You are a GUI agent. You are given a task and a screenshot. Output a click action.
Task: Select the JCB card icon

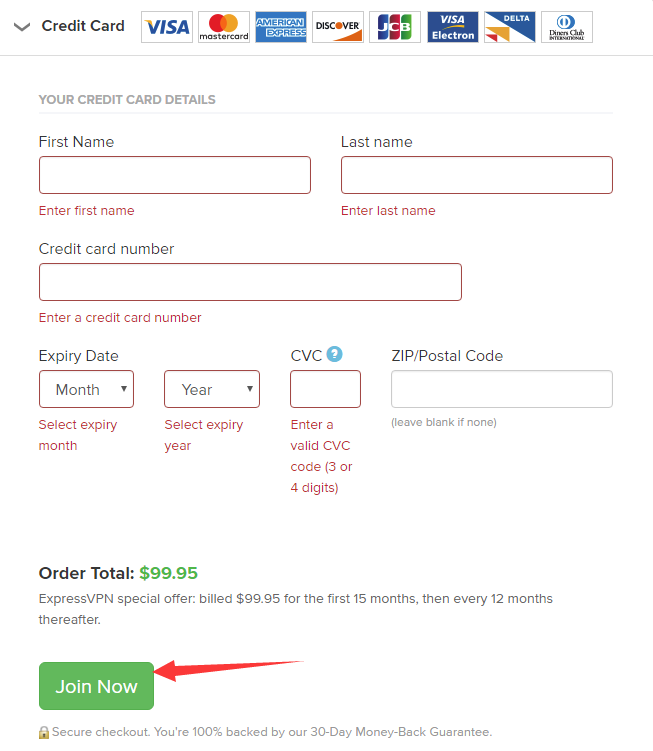395,27
